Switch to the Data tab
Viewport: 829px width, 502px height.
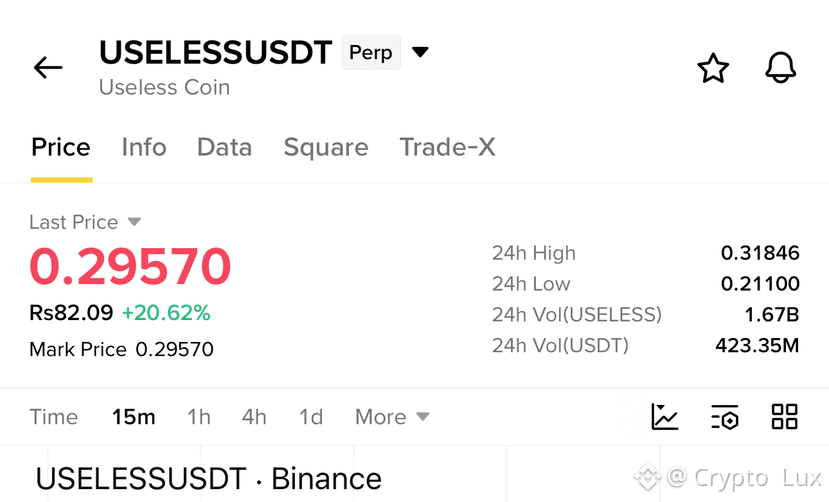pos(224,147)
